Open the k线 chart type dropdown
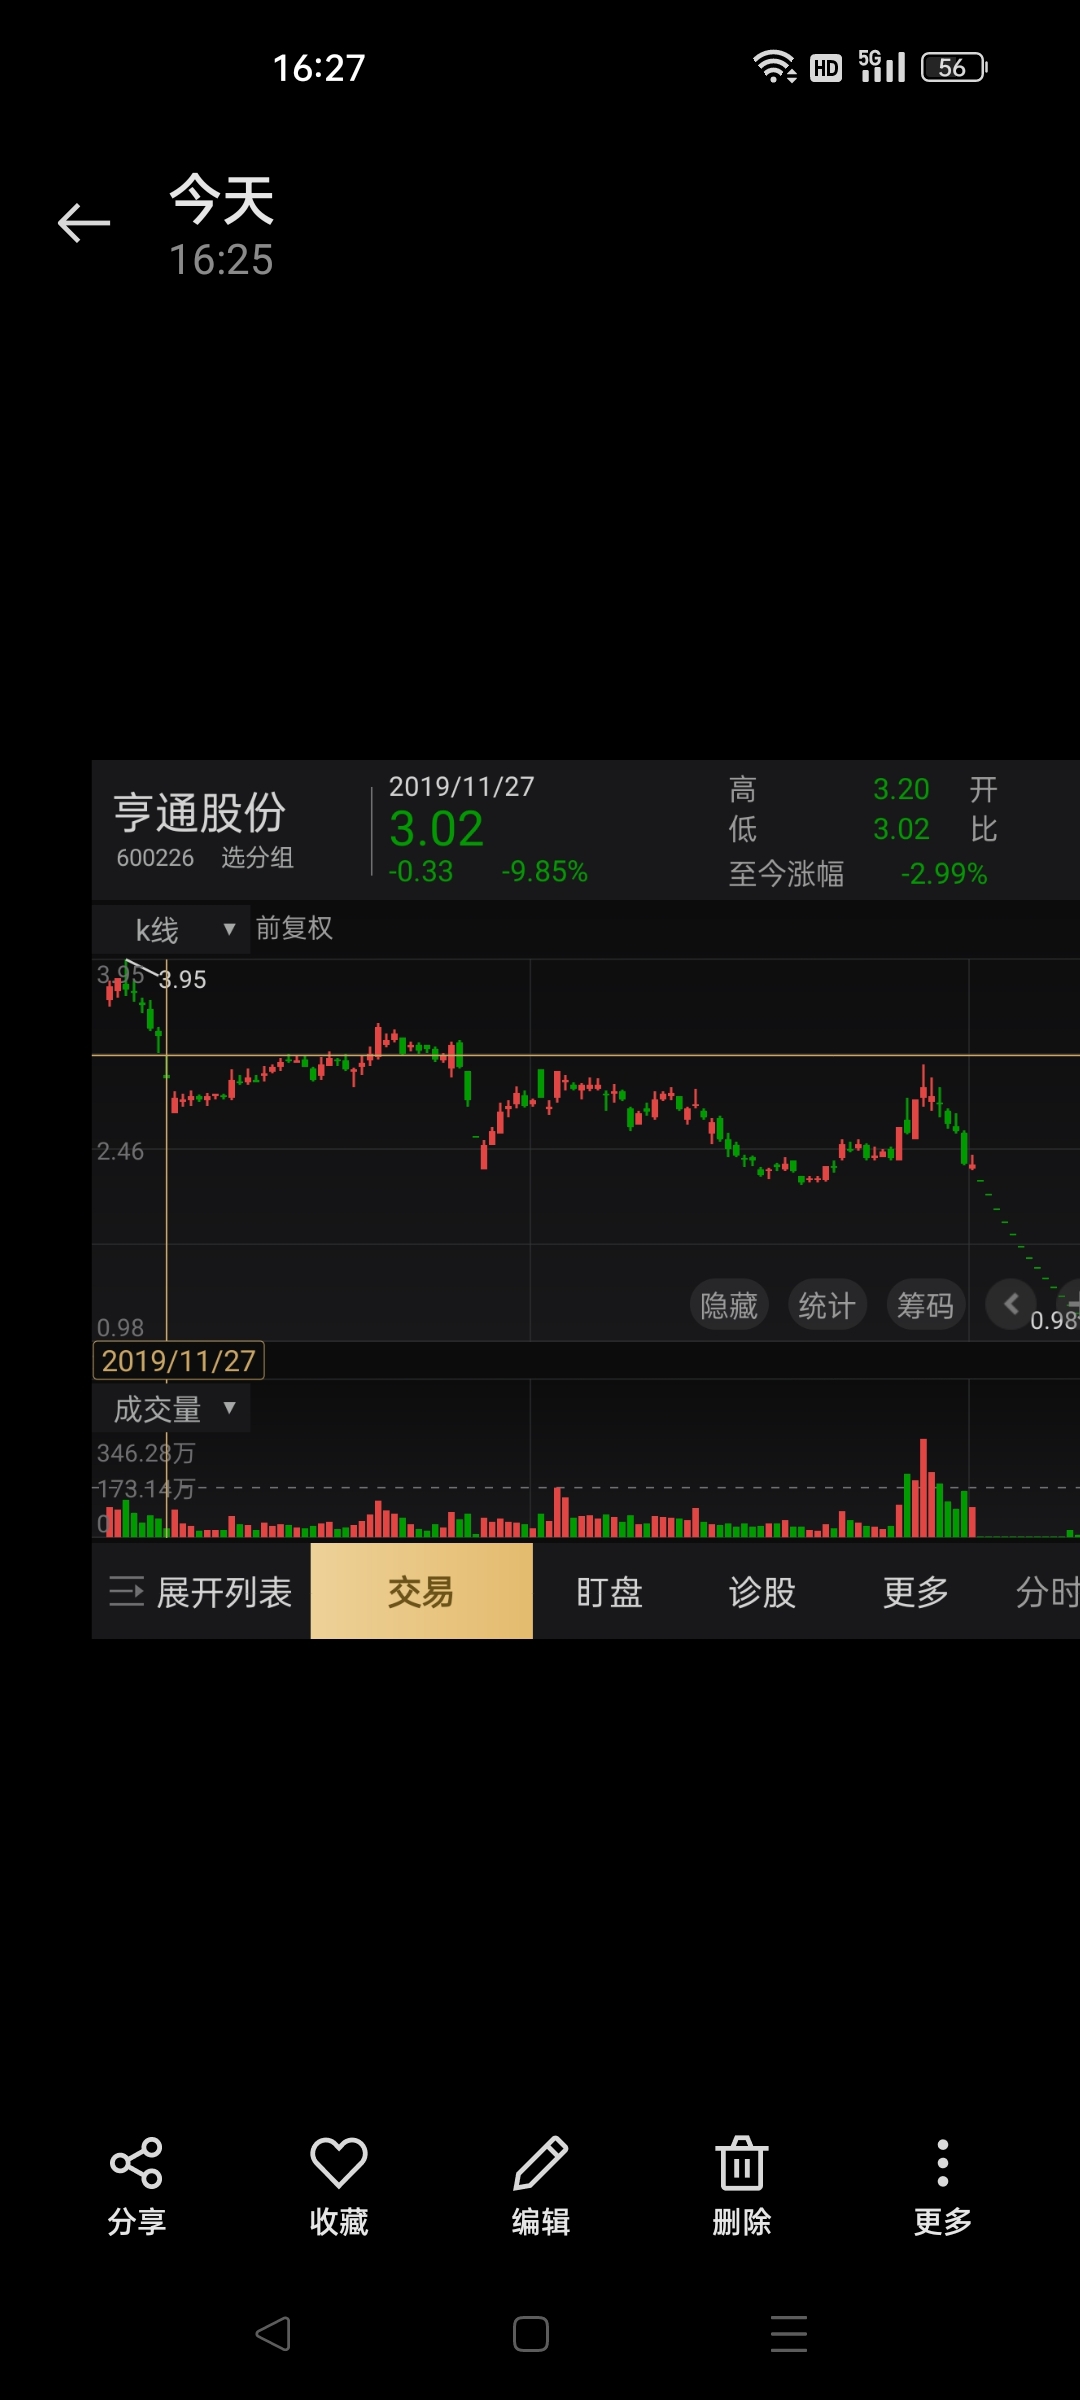 pyautogui.click(x=171, y=930)
